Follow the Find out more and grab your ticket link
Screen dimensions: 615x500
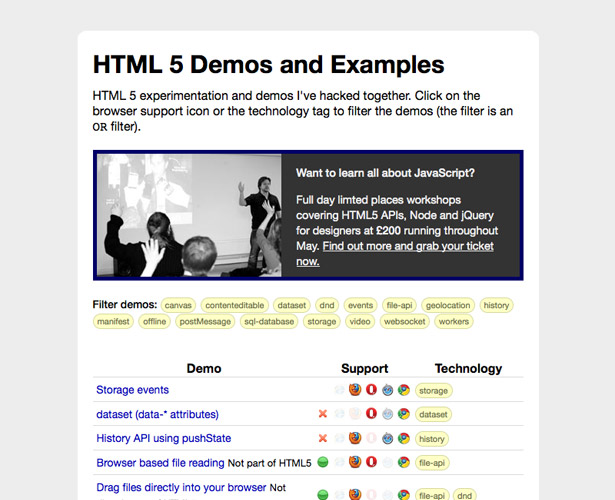point(408,246)
